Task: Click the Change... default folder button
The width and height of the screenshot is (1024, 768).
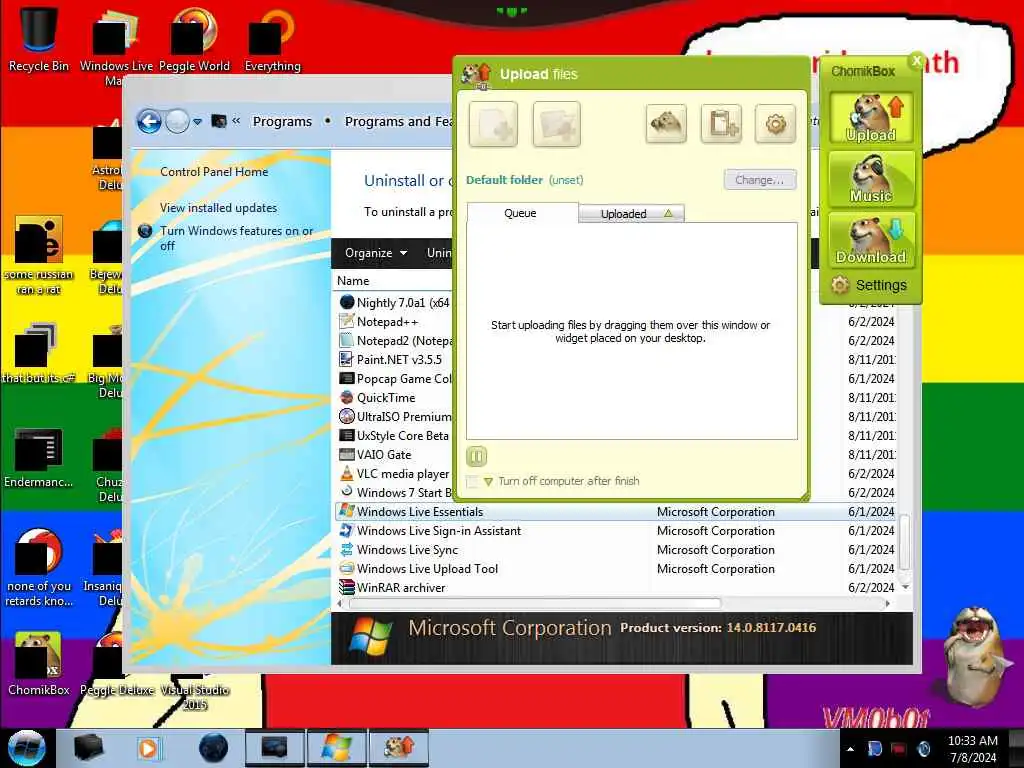Action: (x=760, y=180)
